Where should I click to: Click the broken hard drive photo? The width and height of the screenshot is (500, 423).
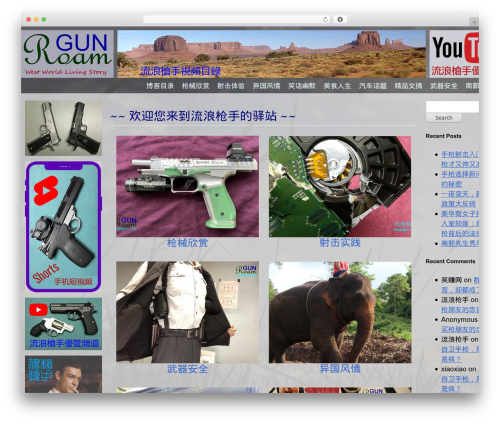[340, 186]
